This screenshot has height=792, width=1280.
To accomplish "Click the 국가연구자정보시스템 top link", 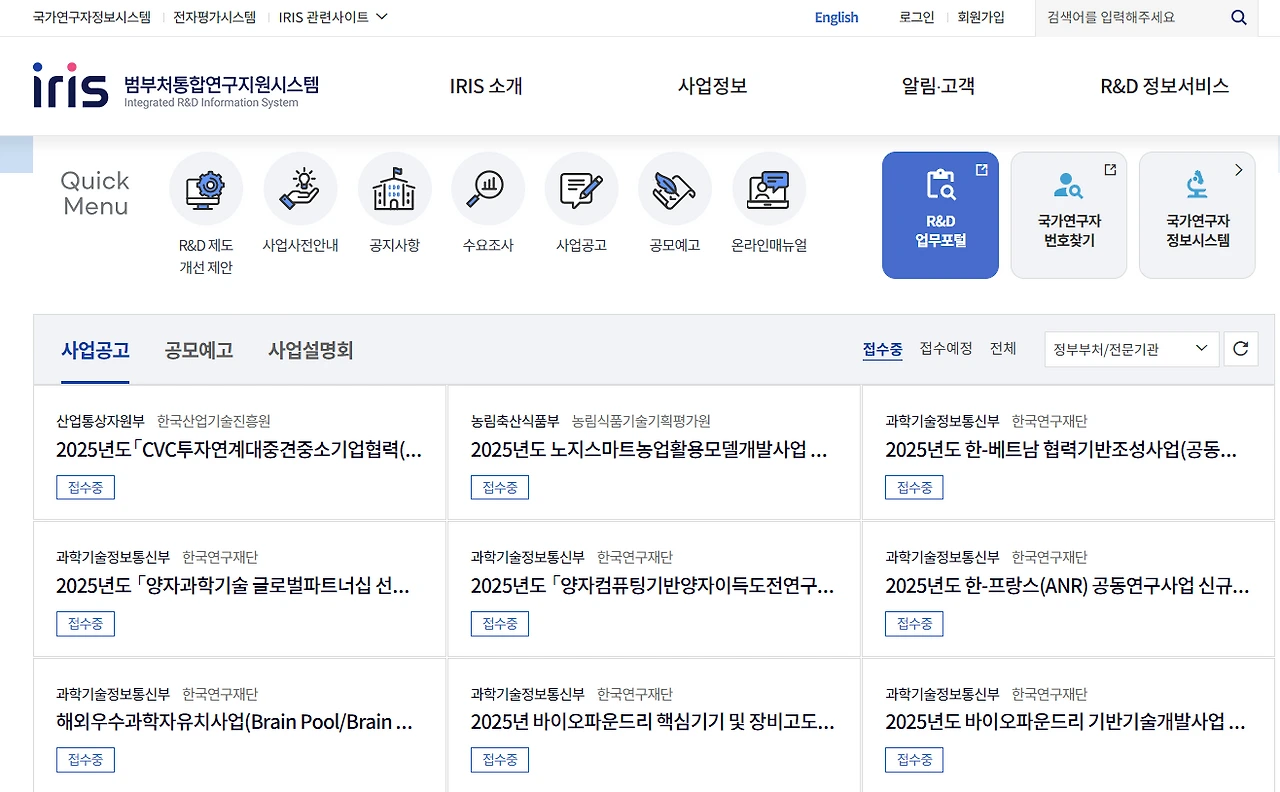I will 91,17.
